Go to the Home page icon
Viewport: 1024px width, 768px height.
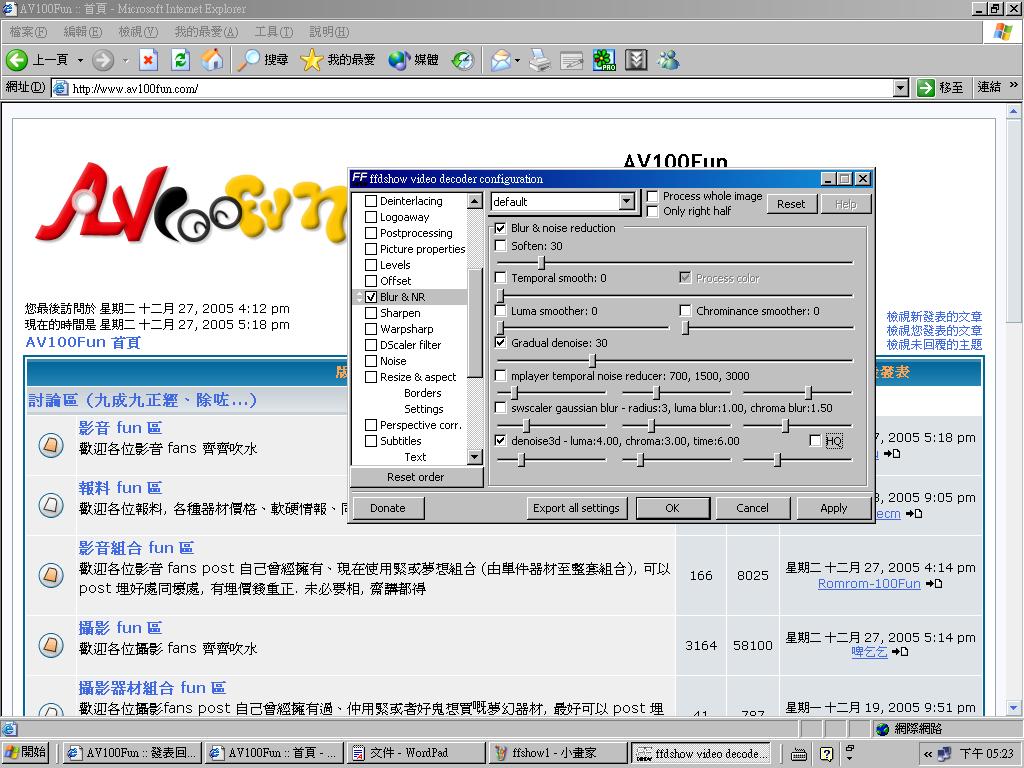(x=212, y=60)
